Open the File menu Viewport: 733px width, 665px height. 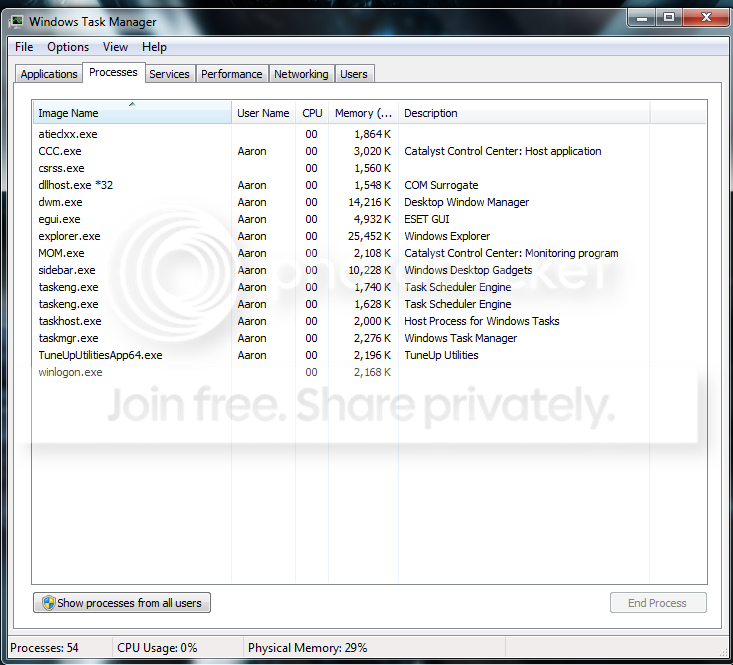pyautogui.click(x=24, y=47)
